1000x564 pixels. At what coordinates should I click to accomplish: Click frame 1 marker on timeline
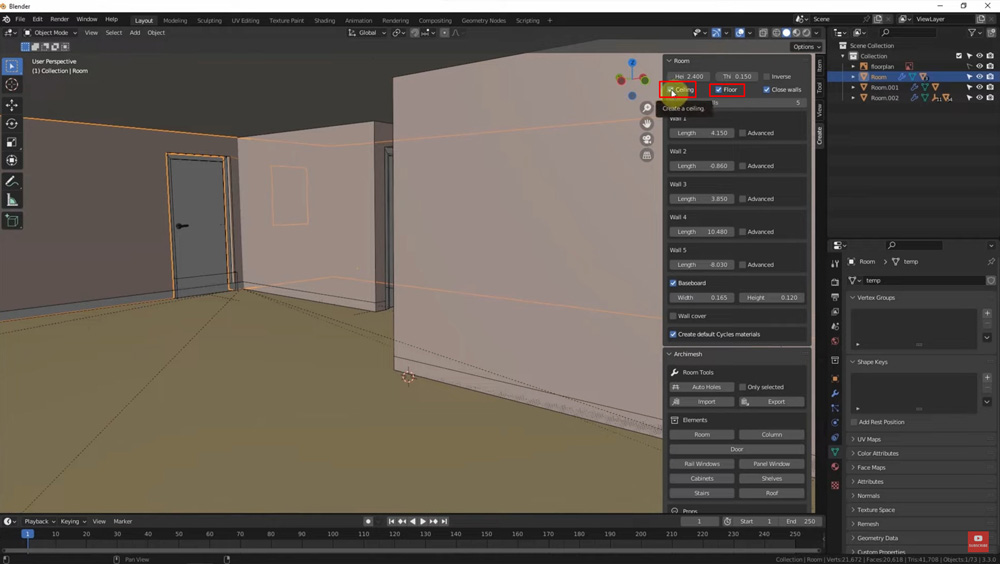(x=27, y=534)
